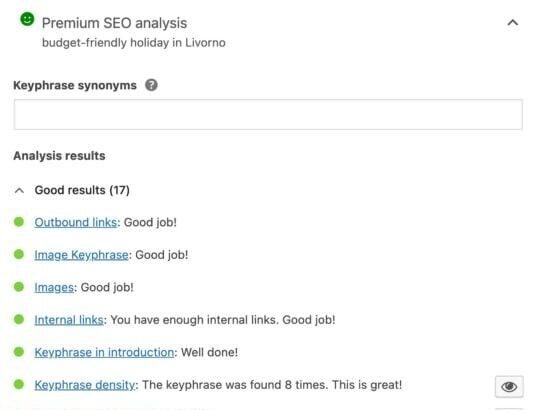The height and width of the screenshot is (410, 533).
Task: Open the Image Keyphrase link
Action: (x=81, y=255)
